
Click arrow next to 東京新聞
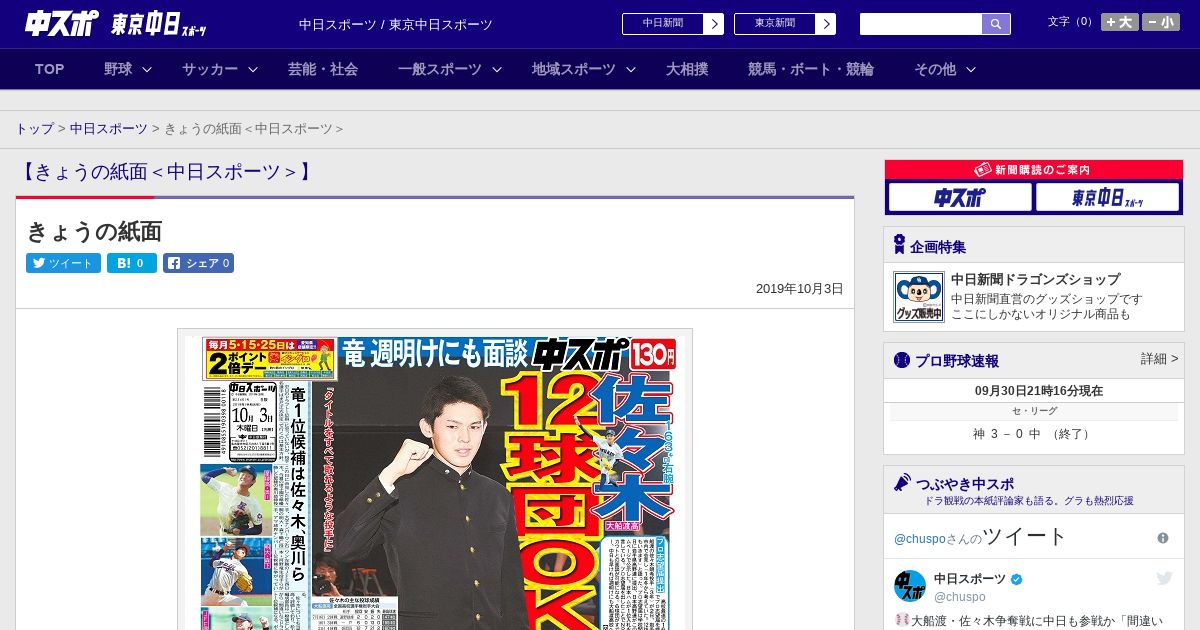(826, 24)
